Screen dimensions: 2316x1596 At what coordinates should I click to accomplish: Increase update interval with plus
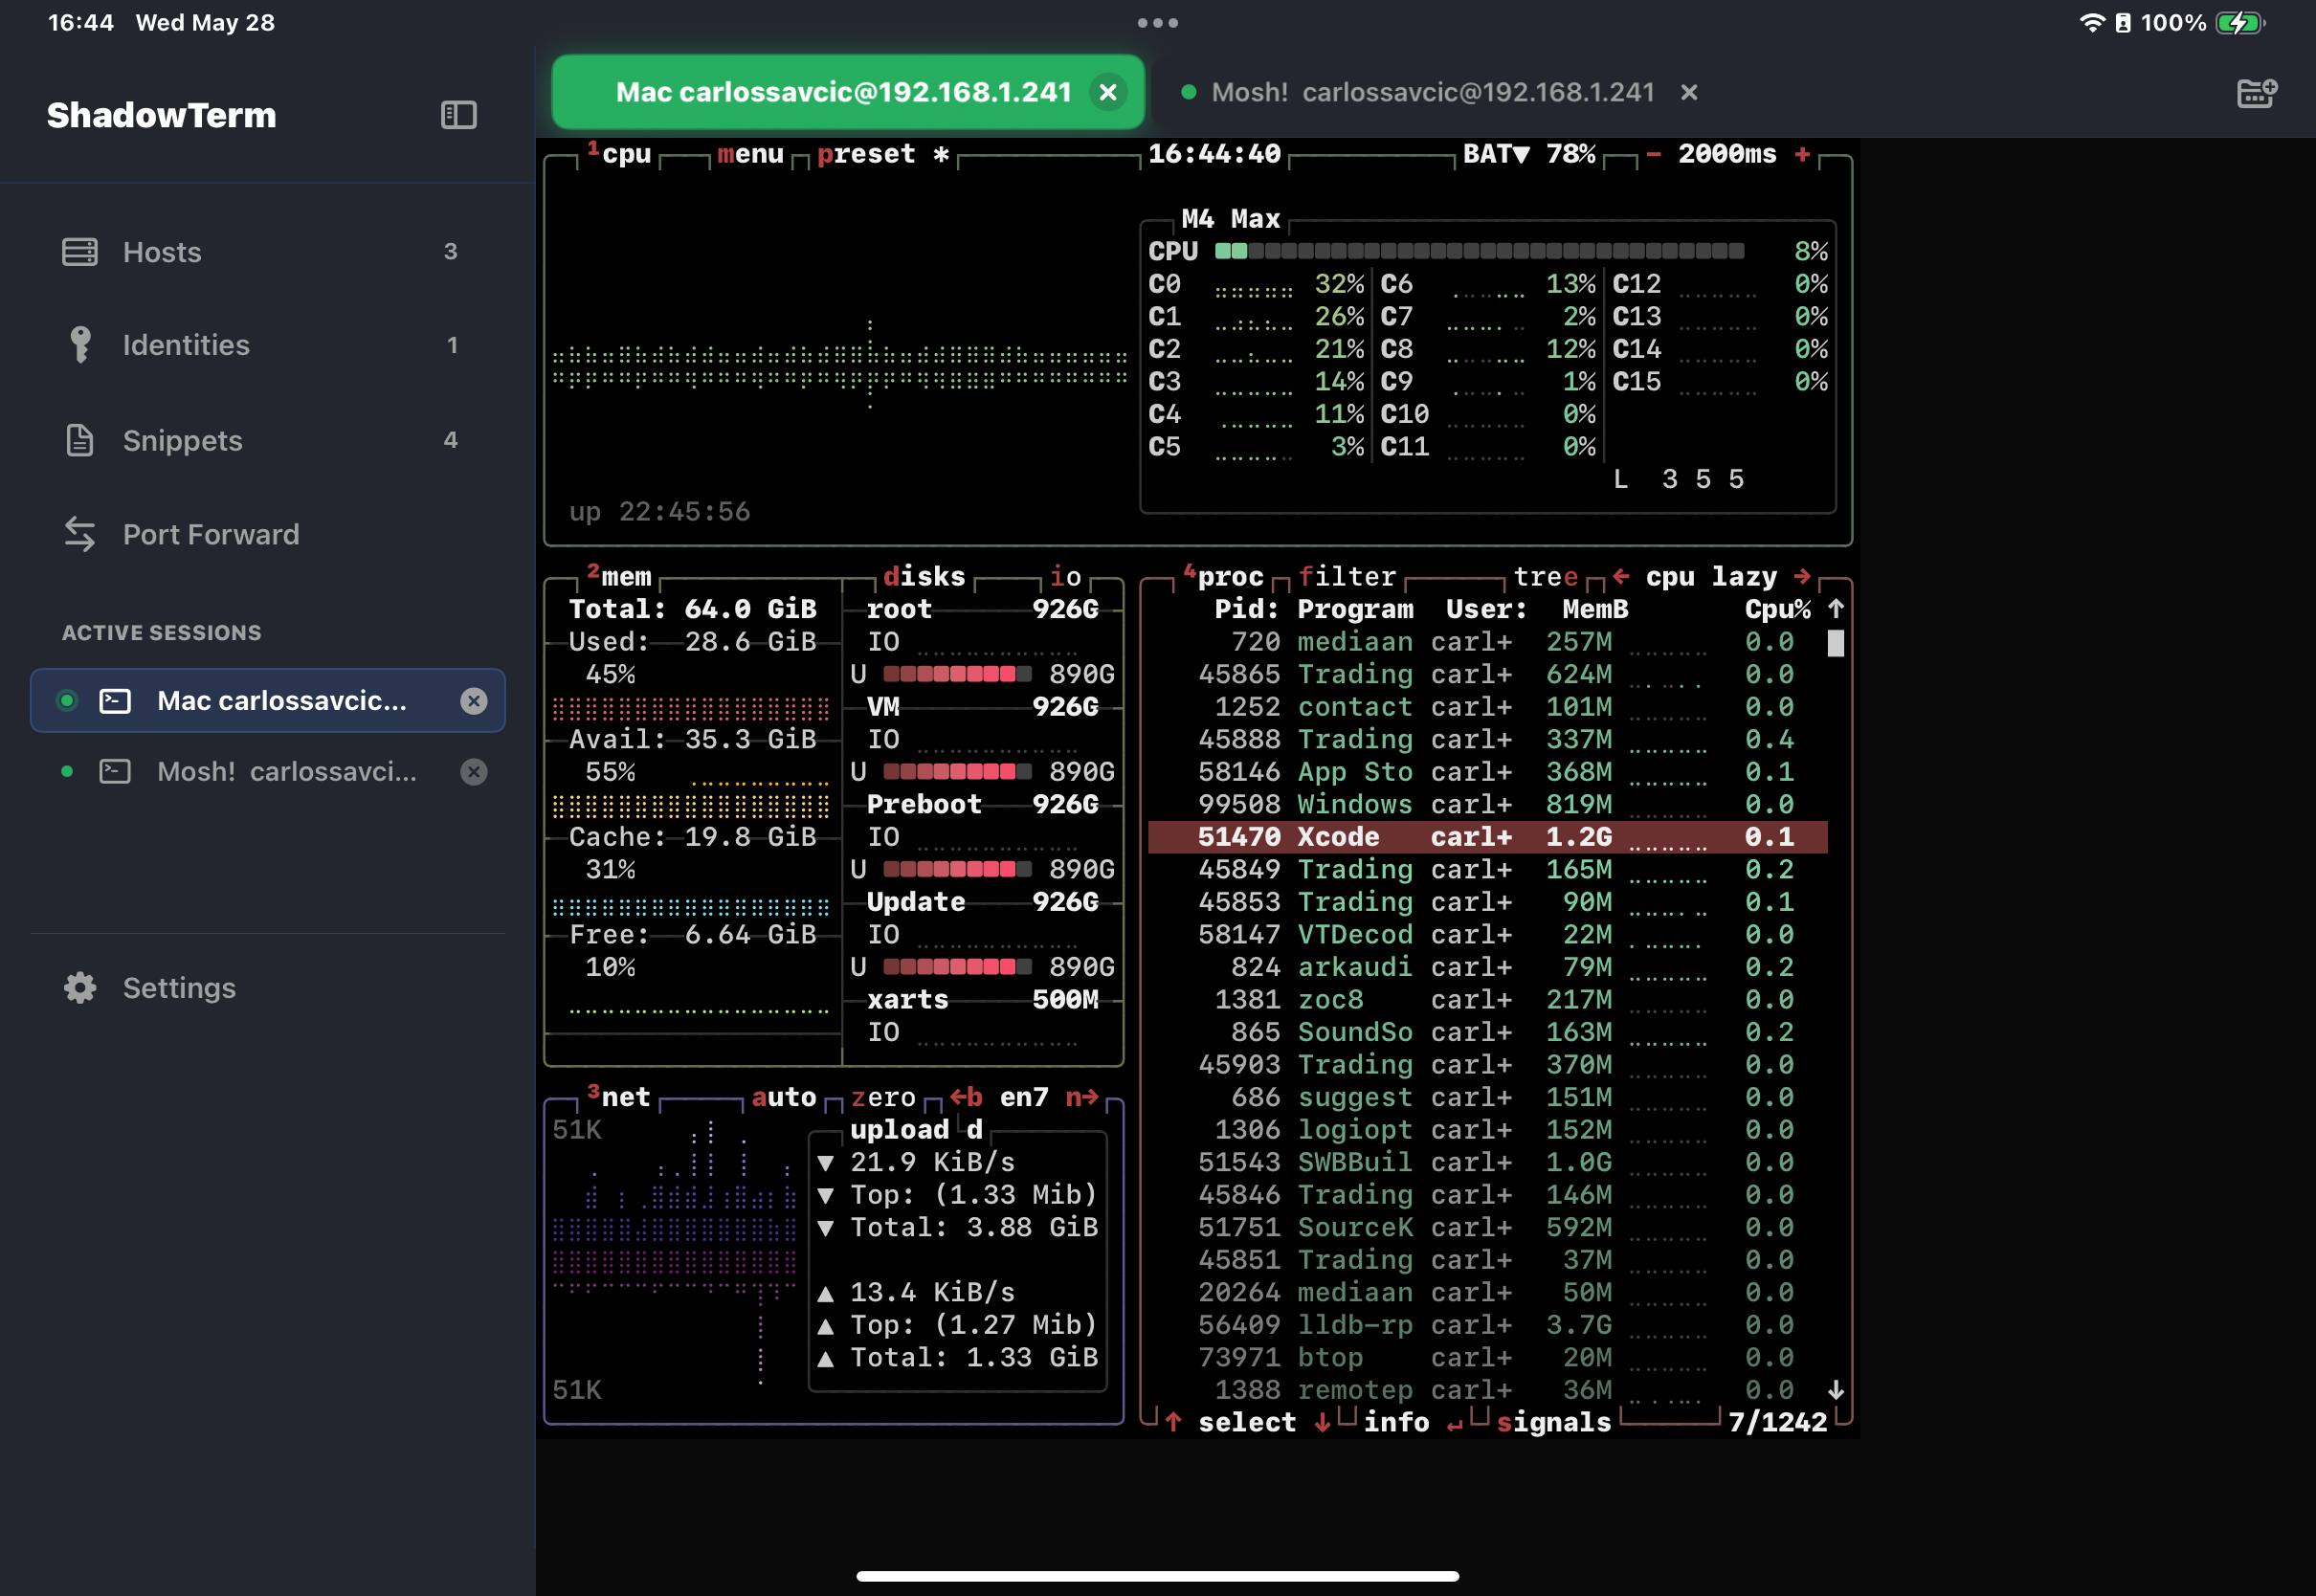[x=1802, y=154]
